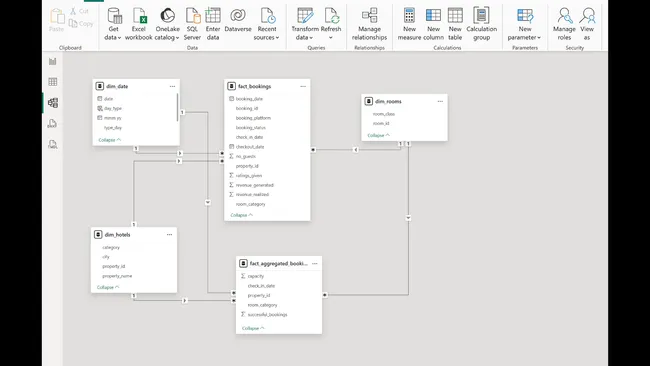The width and height of the screenshot is (650, 366).
Task: Collapse the fact_bookings table card
Action: click(241, 215)
